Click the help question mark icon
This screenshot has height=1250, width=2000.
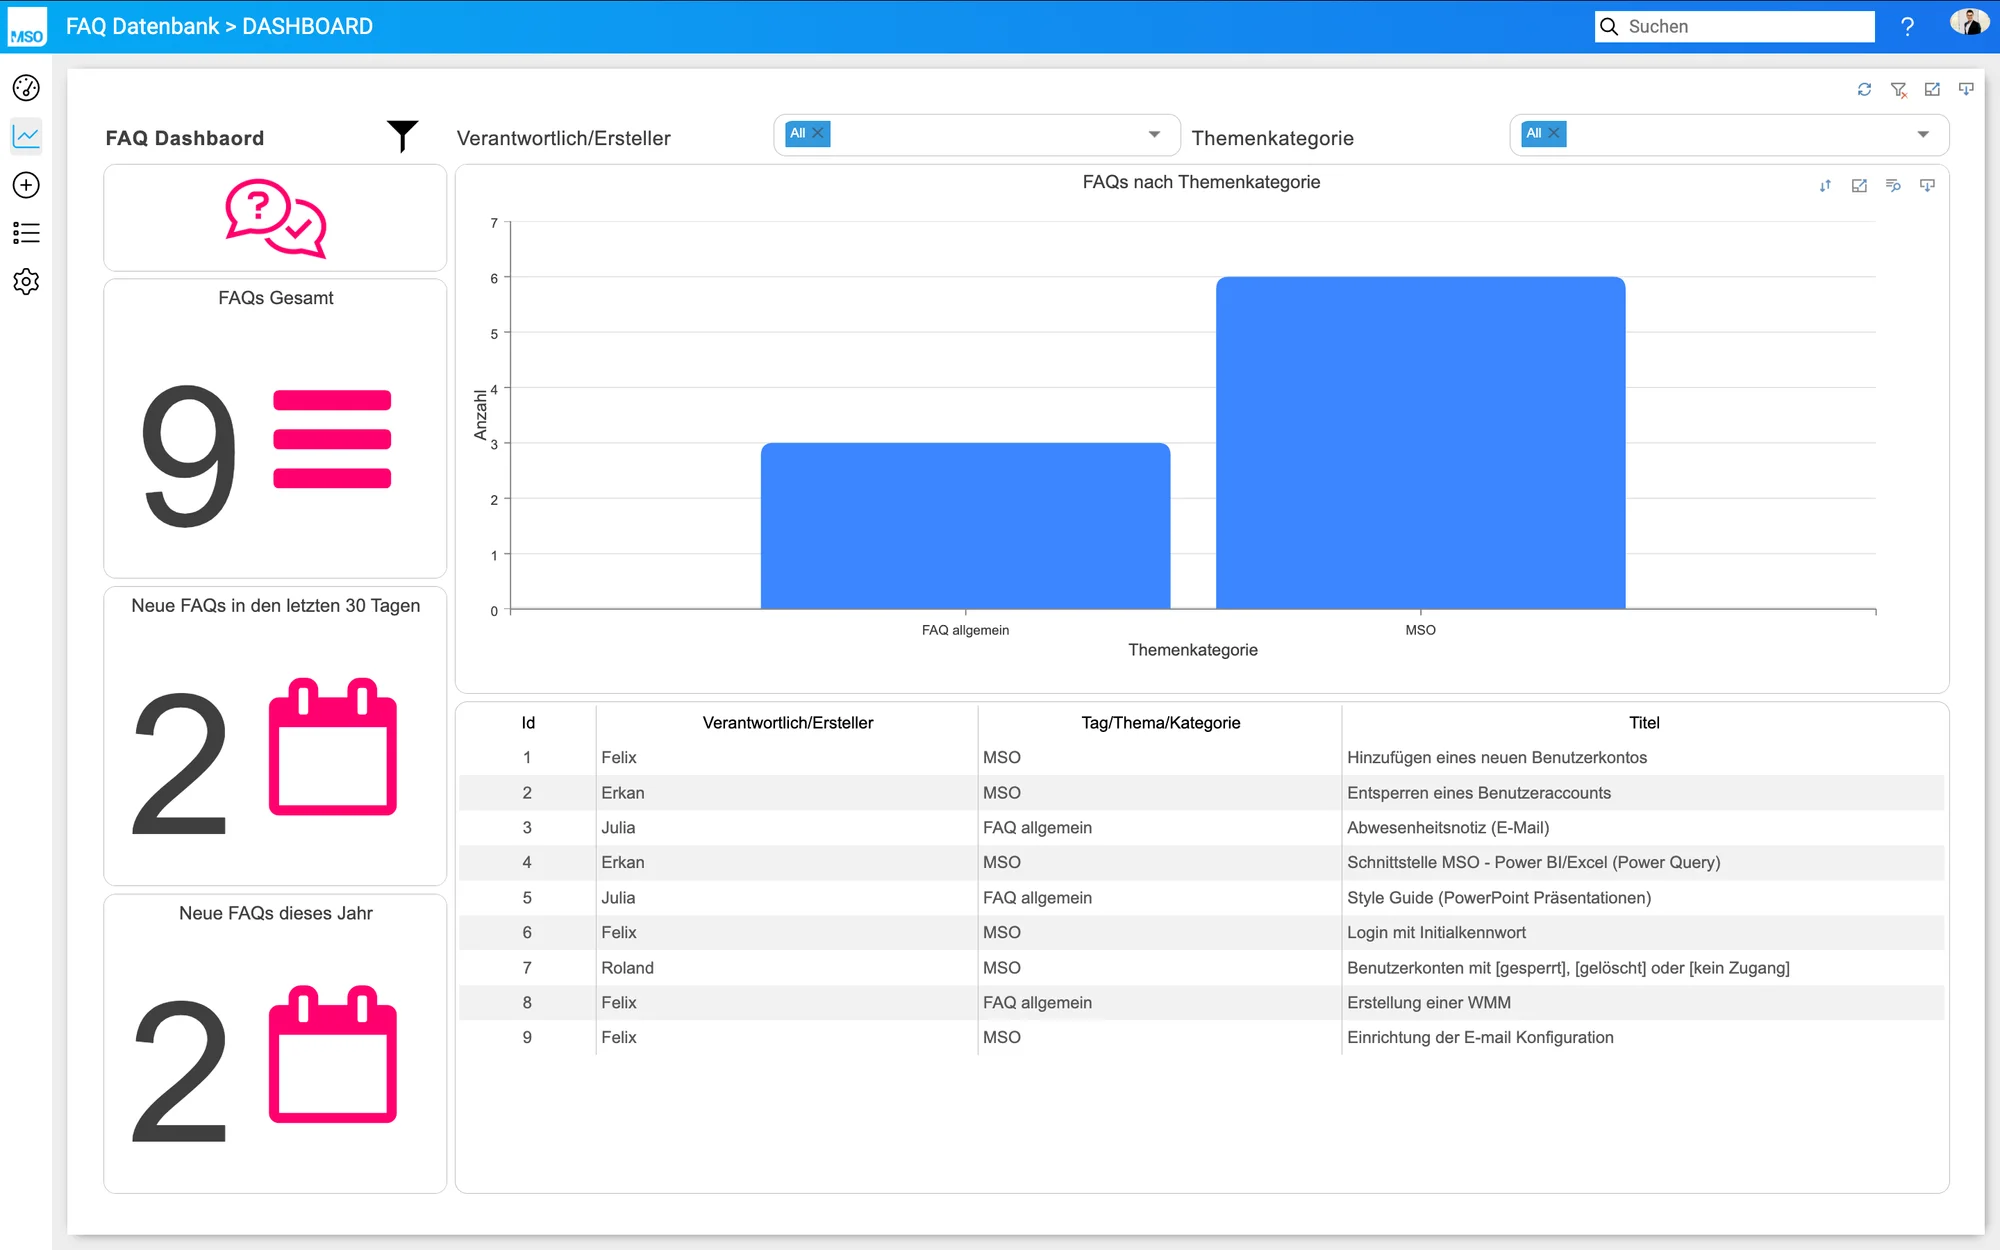(1907, 27)
